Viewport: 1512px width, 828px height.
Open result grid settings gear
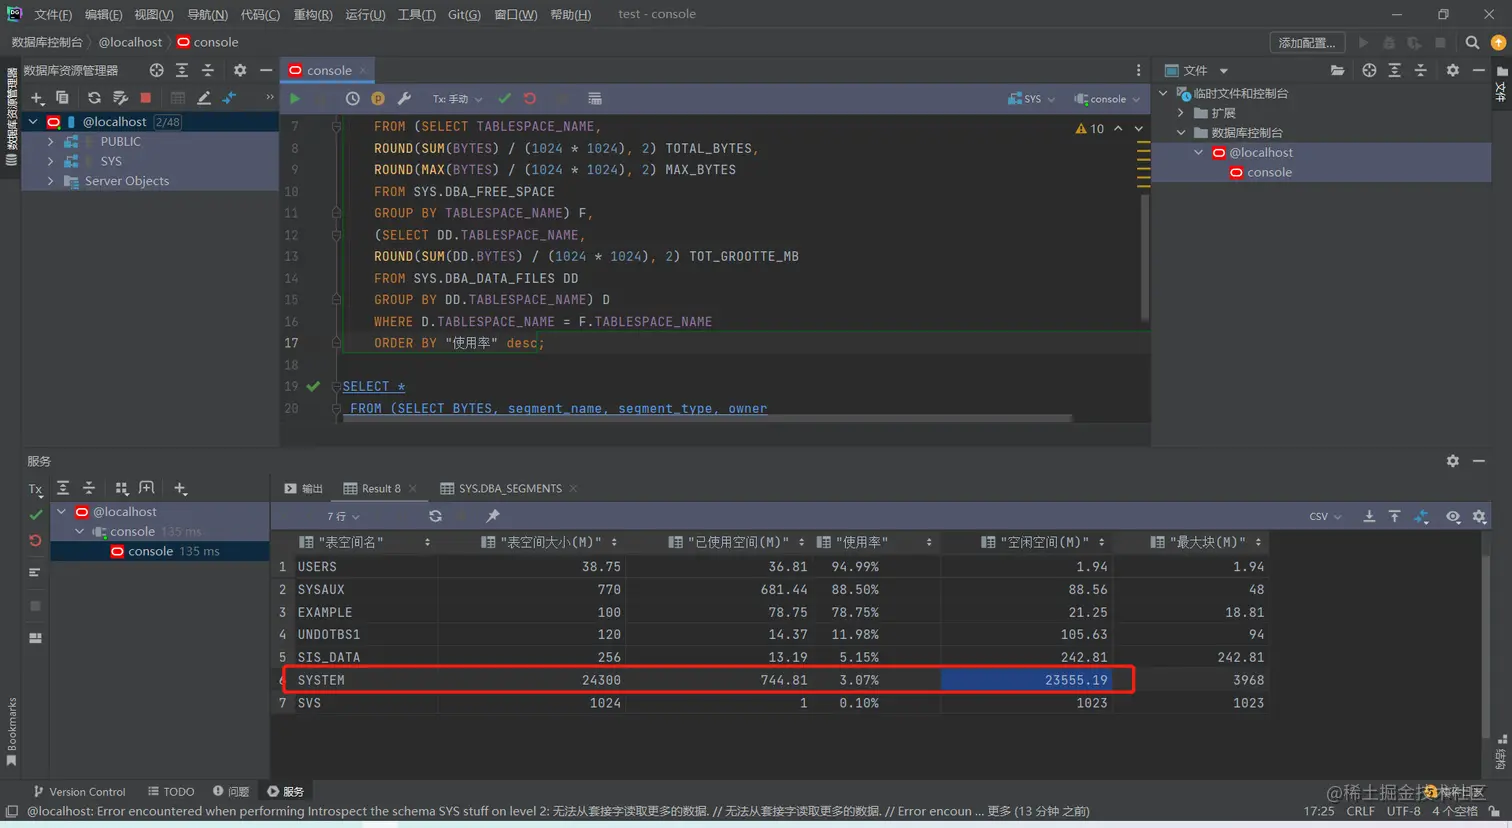1479,516
